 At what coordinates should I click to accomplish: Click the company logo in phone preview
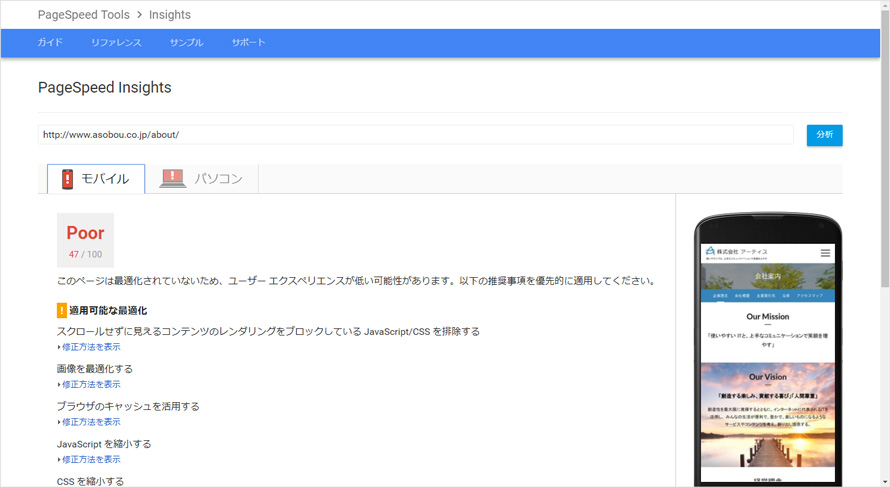pyautogui.click(x=736, y=252)
